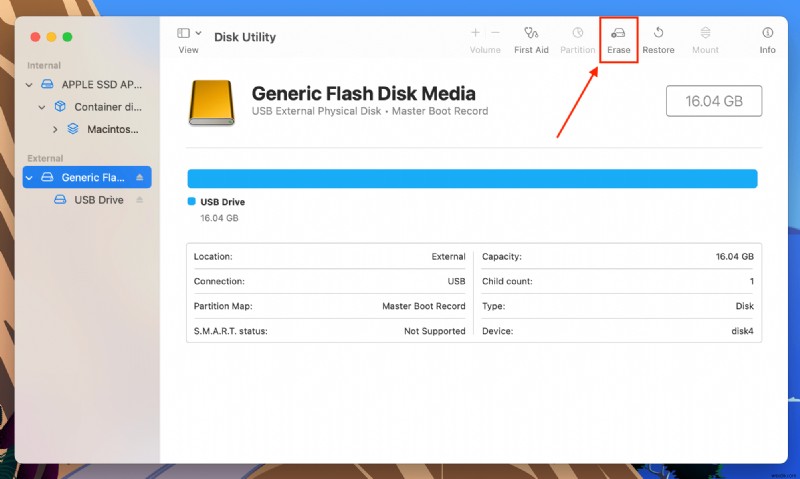This screenshot has width=800, height=479.
Task: Click the External section header
Action: 45,158
